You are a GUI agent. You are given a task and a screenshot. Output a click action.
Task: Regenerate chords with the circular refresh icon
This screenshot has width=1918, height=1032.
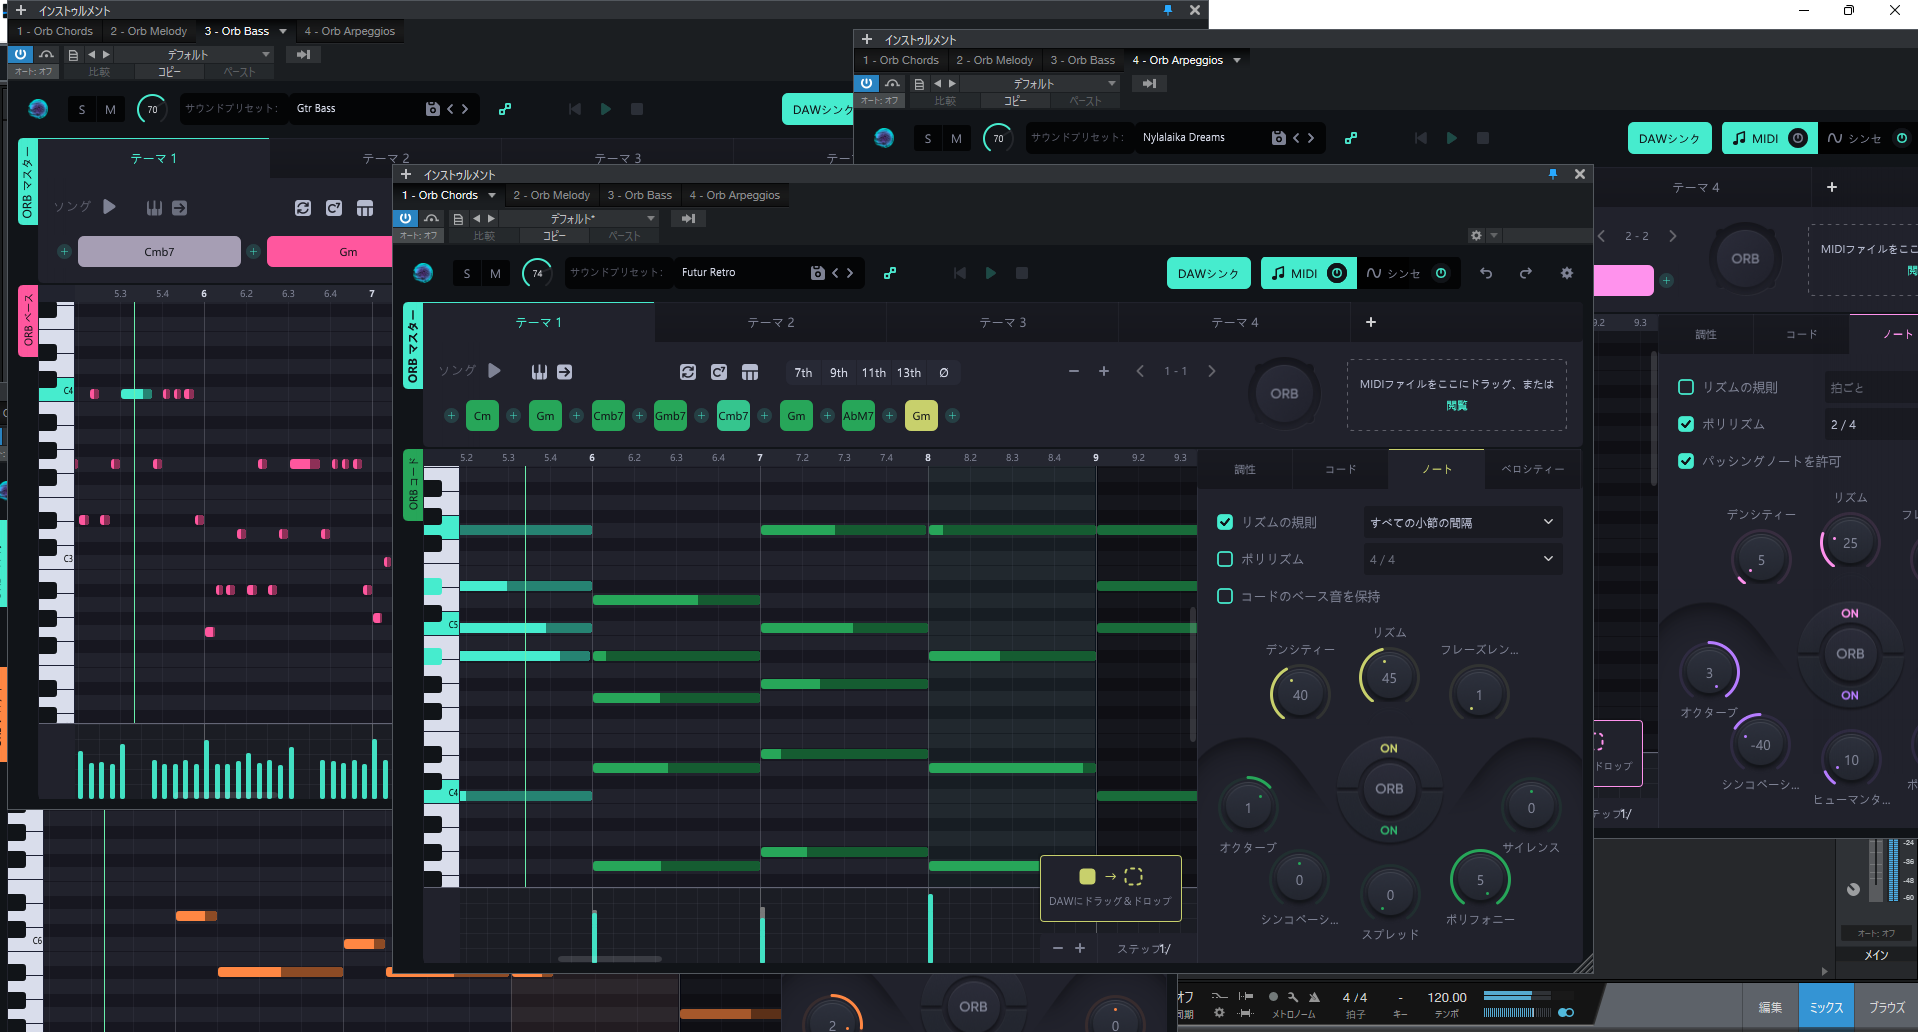pos(688,371)
